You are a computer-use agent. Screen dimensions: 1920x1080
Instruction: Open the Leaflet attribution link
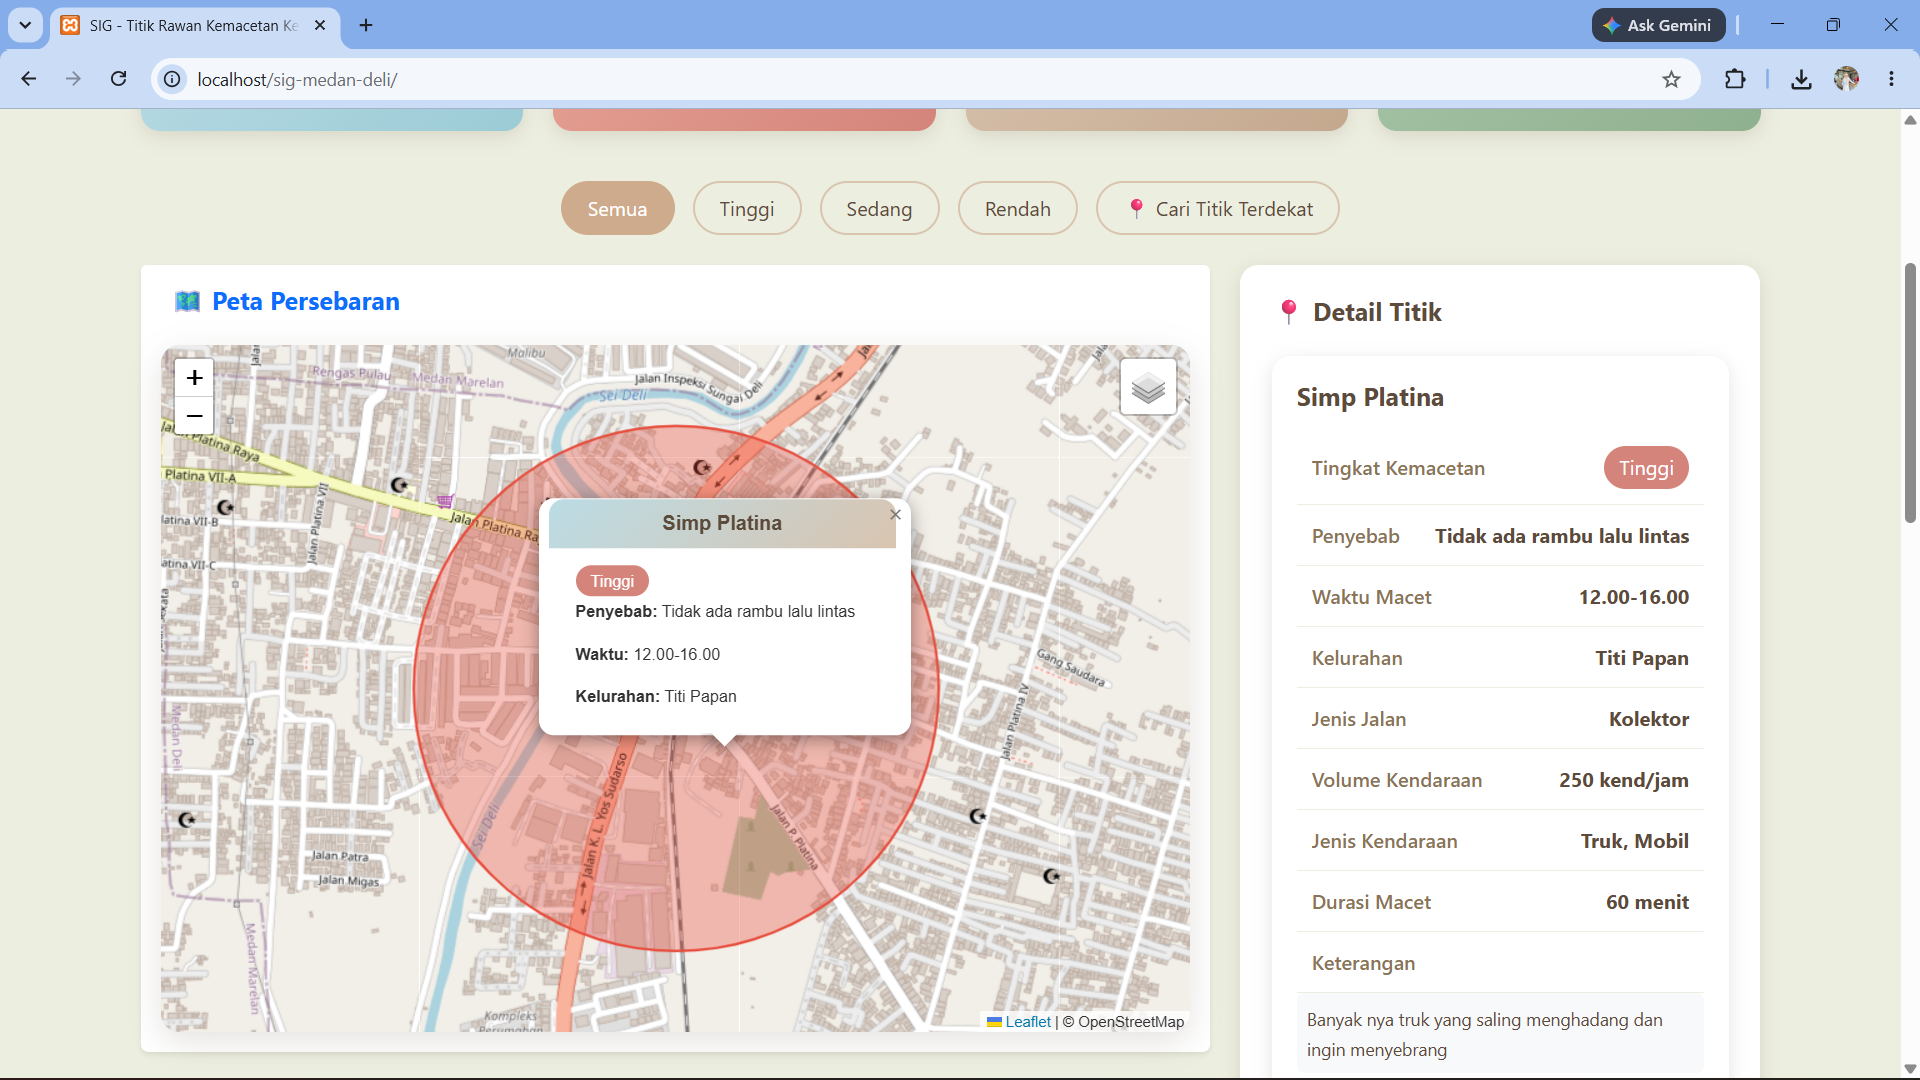tap(1027, 1022)
